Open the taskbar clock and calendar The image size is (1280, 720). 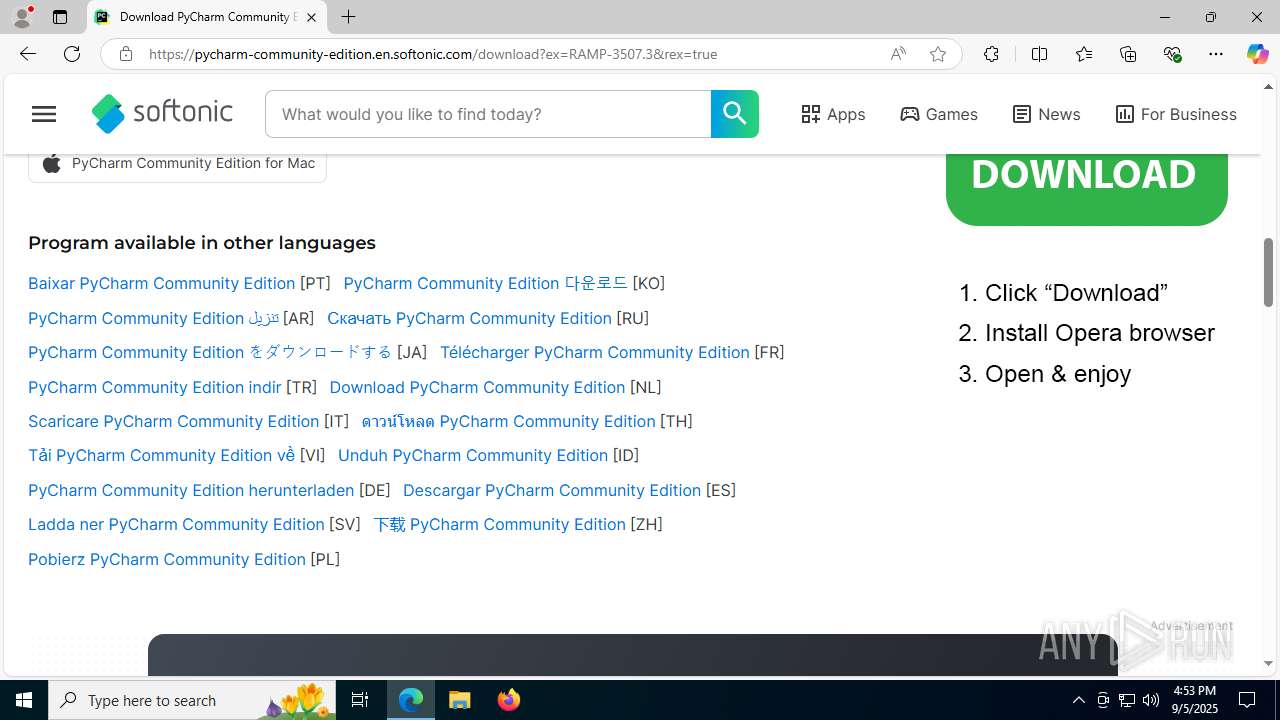point(1194,700)
